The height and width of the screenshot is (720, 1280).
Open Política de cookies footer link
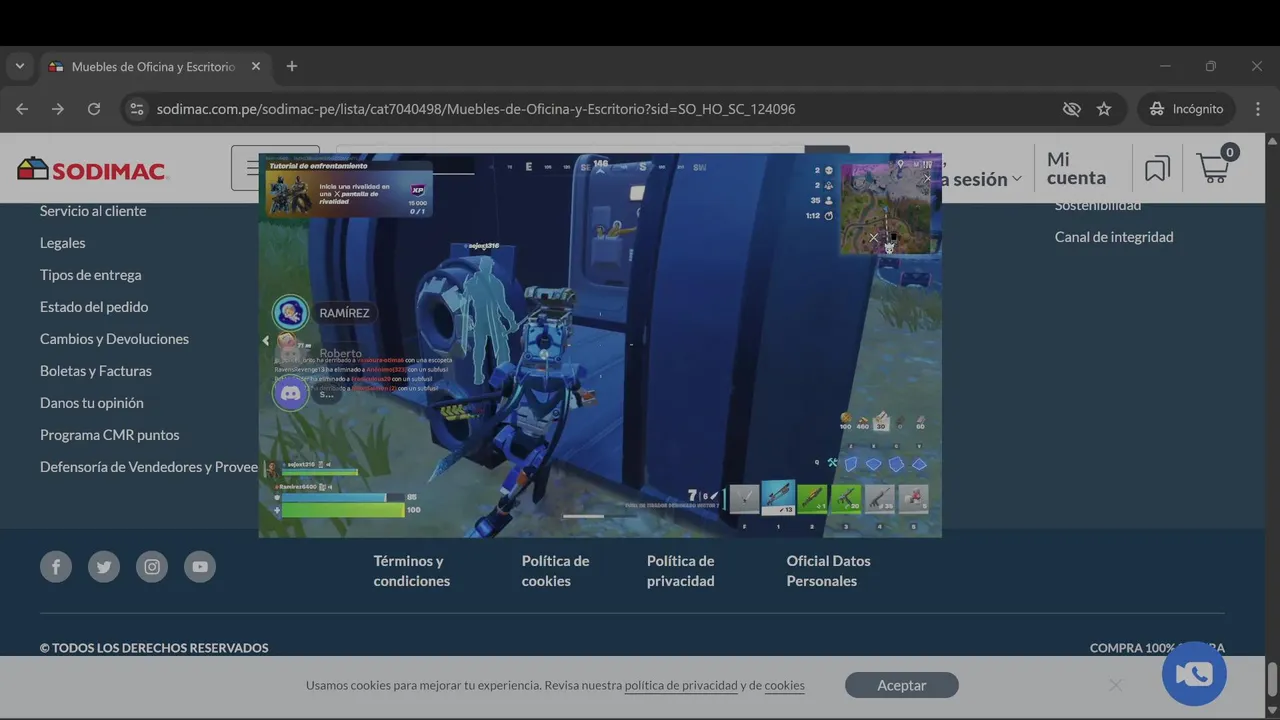[555, 571]
